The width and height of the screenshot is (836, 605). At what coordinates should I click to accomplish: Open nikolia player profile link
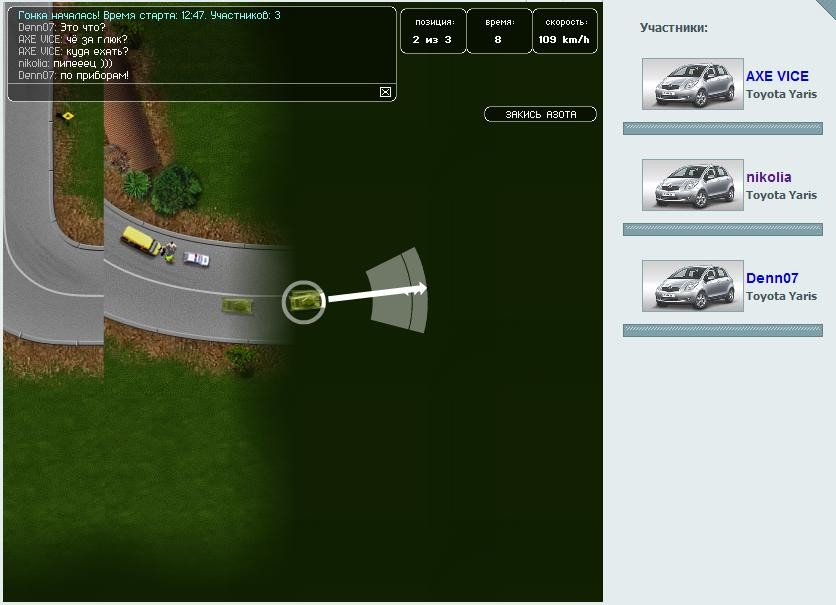[768, 177]
